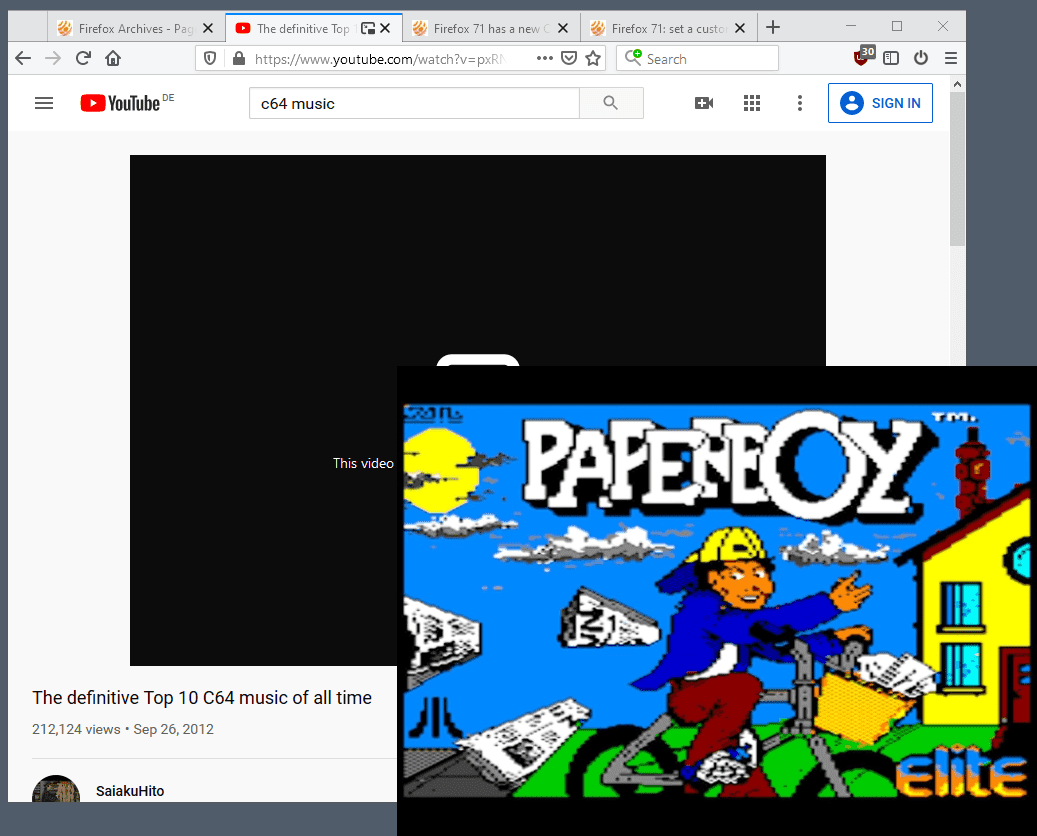The height and width of the screenshot is (836, 1037).
Task: Click the picture-in-picture icon in the tab
Action: click(x=368, y=28)
